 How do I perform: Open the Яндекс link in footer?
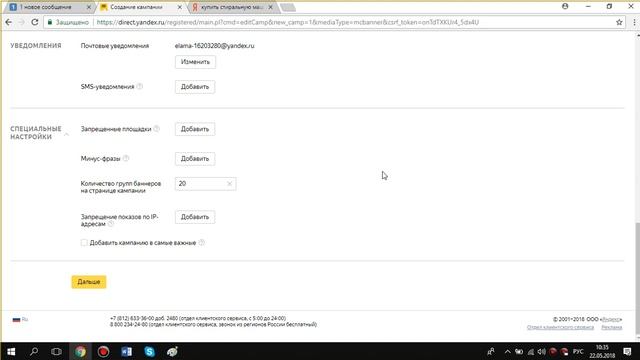click(x=611, y=319)
